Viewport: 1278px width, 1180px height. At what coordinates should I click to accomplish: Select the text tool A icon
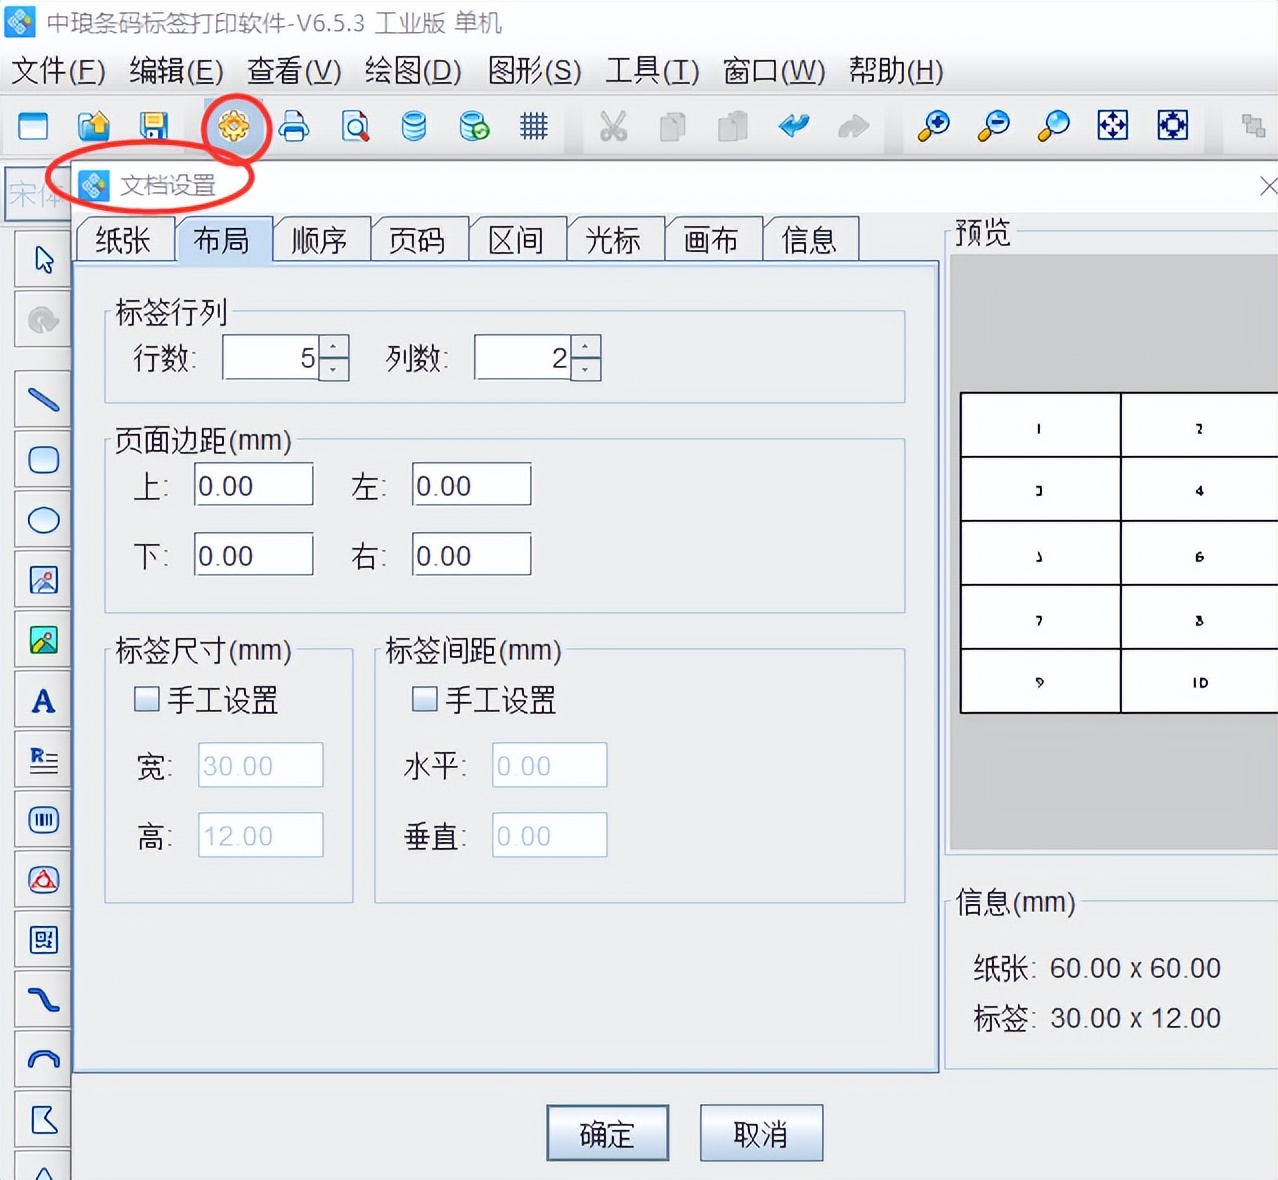(x=43, y=701)
